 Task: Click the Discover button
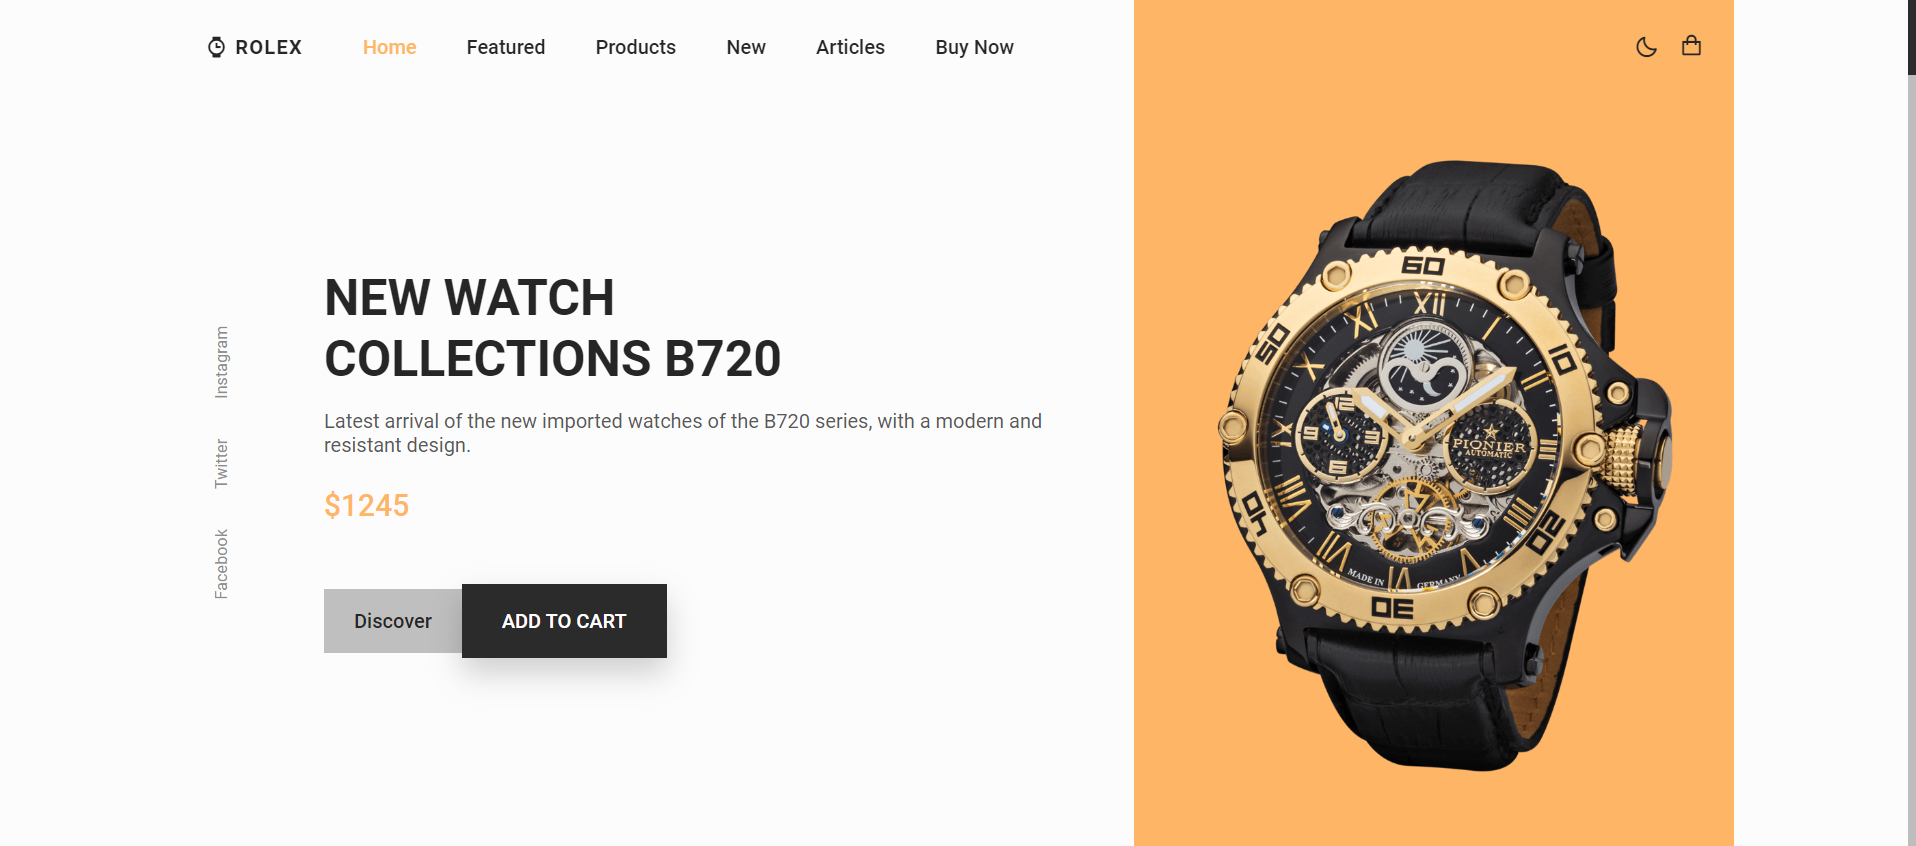tap(393, 621)
